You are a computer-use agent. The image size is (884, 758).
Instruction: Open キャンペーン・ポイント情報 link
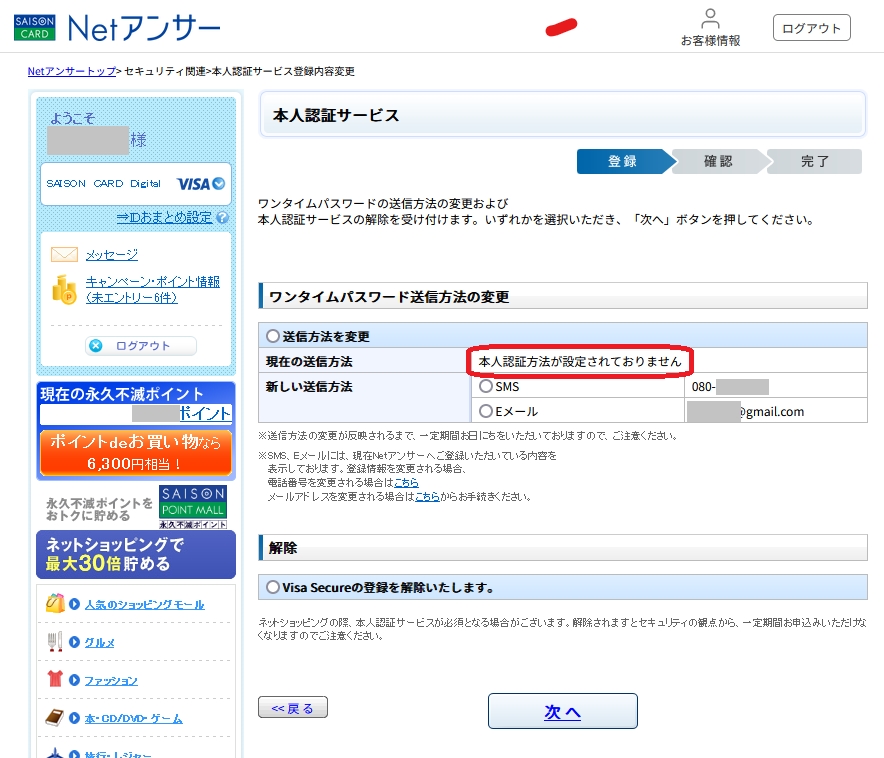pyautogui.click(x=153, y=289)
